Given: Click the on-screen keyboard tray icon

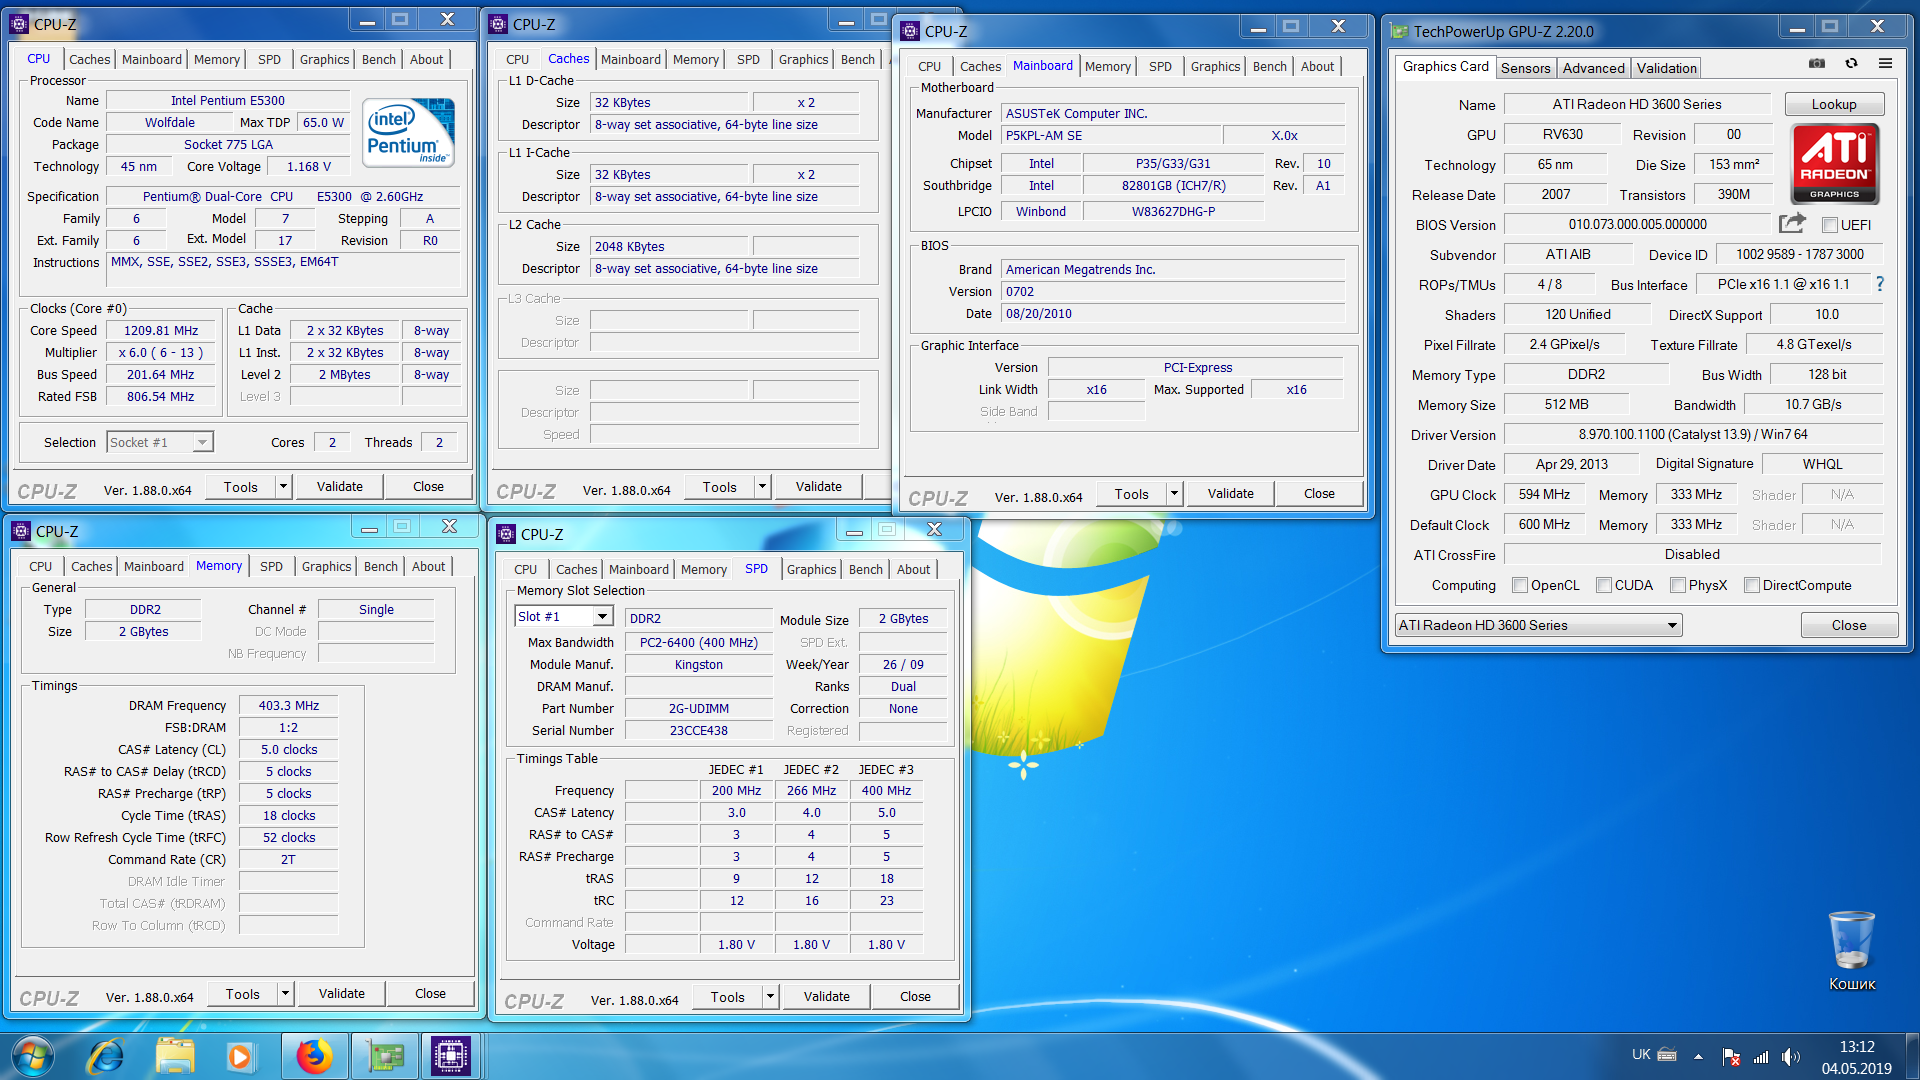Looking at the screenshot, I should [1667, 1054].
